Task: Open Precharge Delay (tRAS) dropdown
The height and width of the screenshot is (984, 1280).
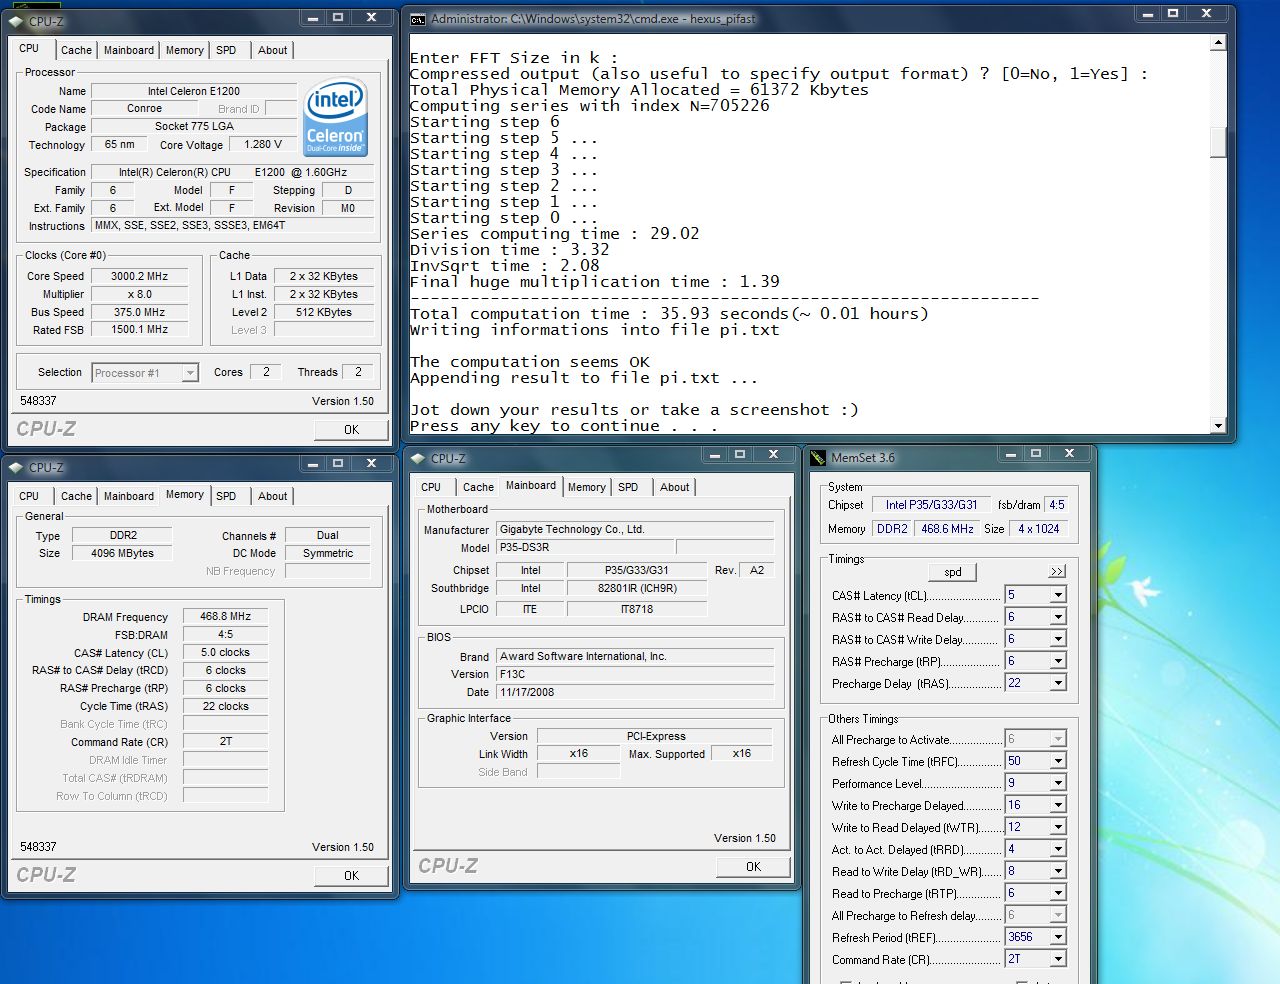Action: point(1057,683)
